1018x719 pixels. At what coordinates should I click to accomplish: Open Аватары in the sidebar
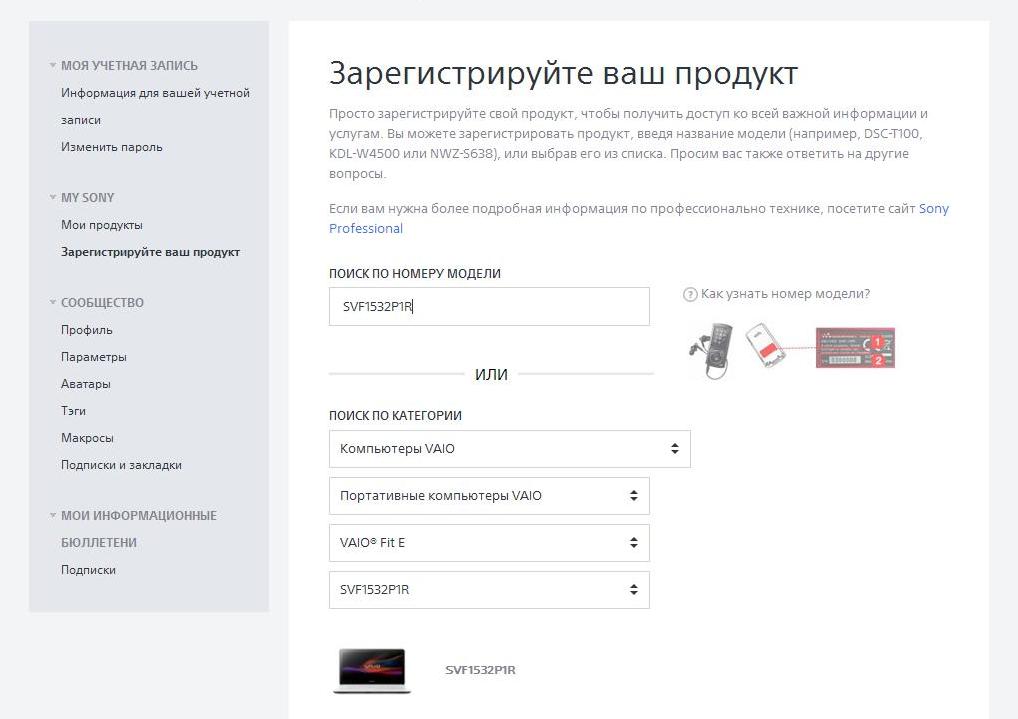click(x=86, y=384)
